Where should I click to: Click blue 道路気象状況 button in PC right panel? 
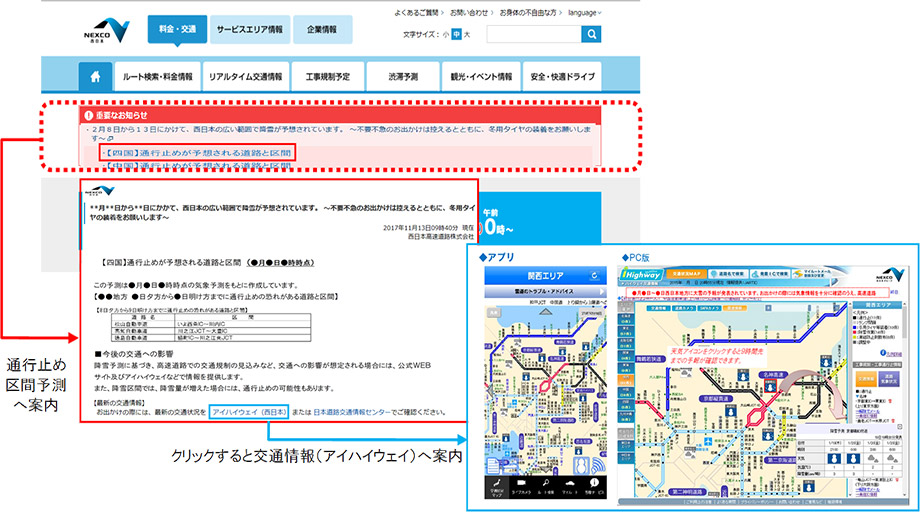888,379
